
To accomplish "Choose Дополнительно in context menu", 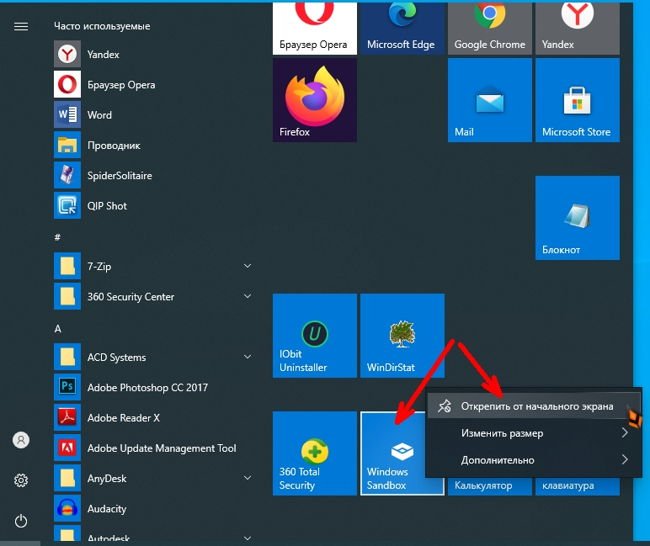I will pyautogui.click(x=534, y=460).
